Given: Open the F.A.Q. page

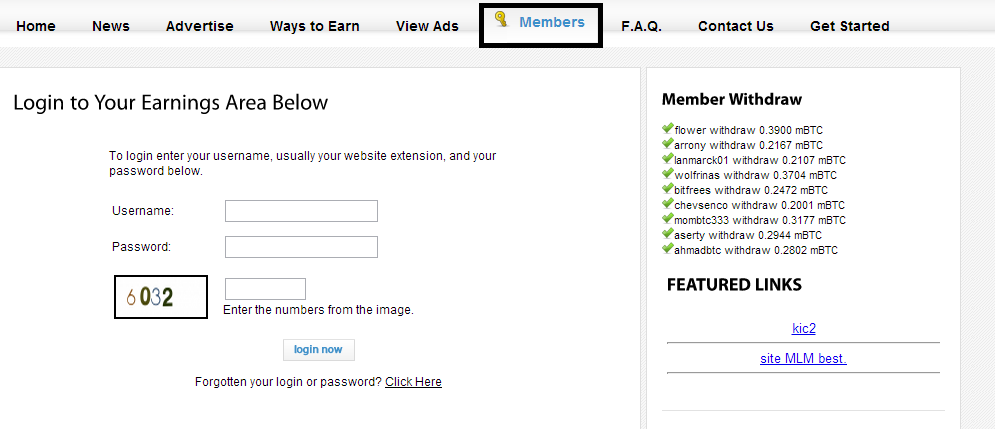Looking at the screenshot, I should click(642, 26).
